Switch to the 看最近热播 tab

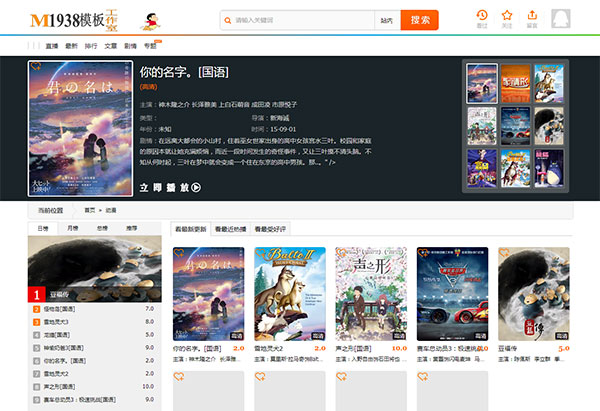[x=229, y=229]
